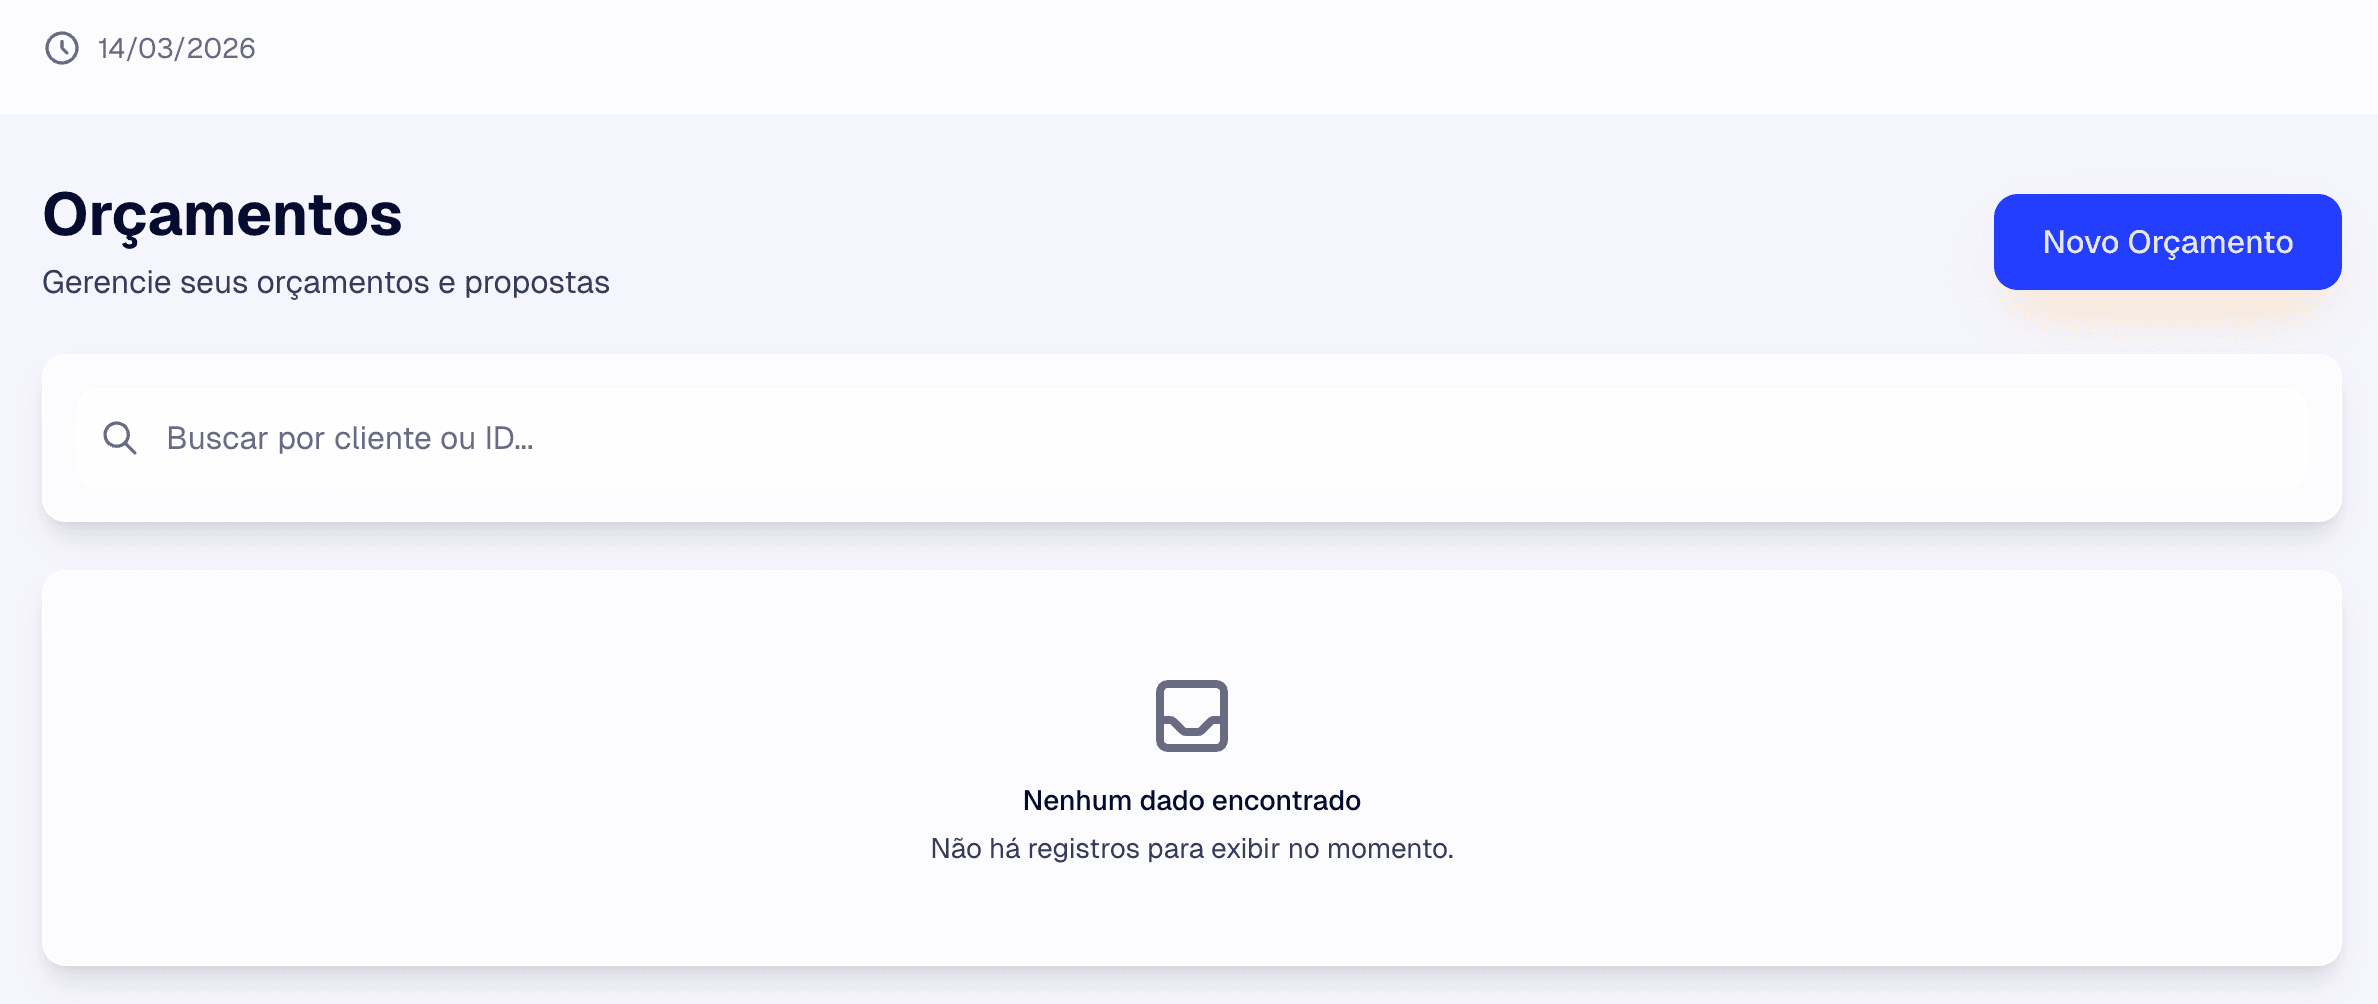The height and width of the screenshot is (1004, 2378).
Task: Click the 'Nenhum dado encontrado' message
Action: point(1191,800)
